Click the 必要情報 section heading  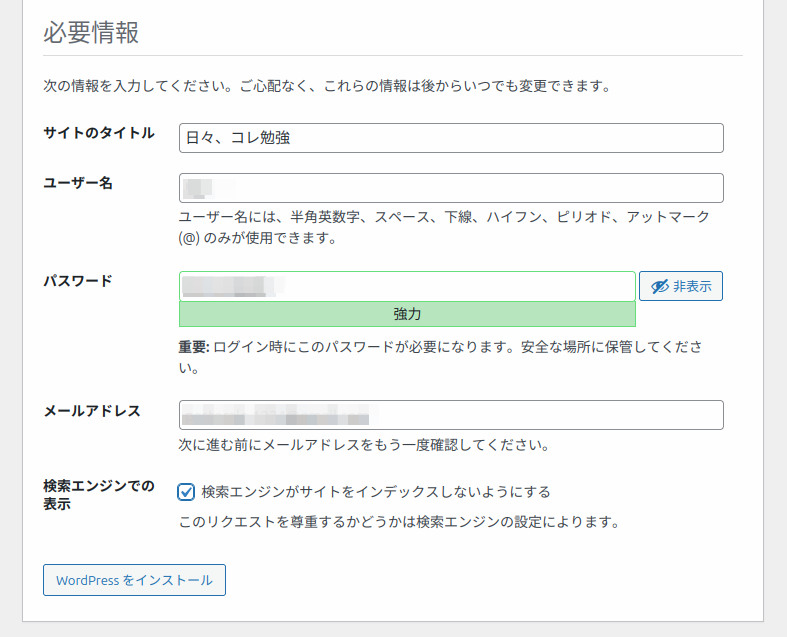coord(90,33)
